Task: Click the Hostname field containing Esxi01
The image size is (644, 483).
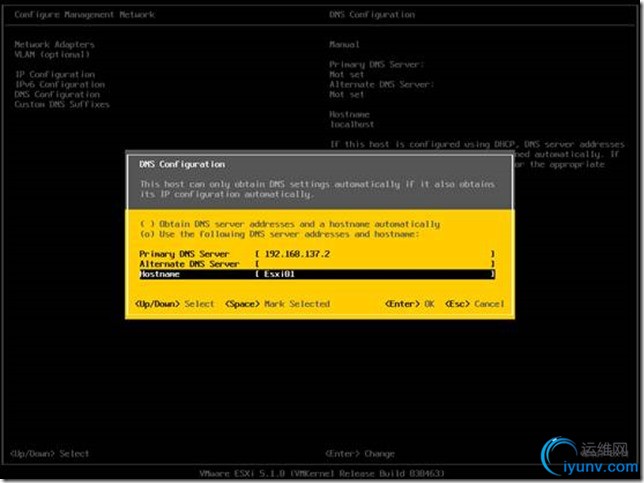Action: click(x=375, y=274)
